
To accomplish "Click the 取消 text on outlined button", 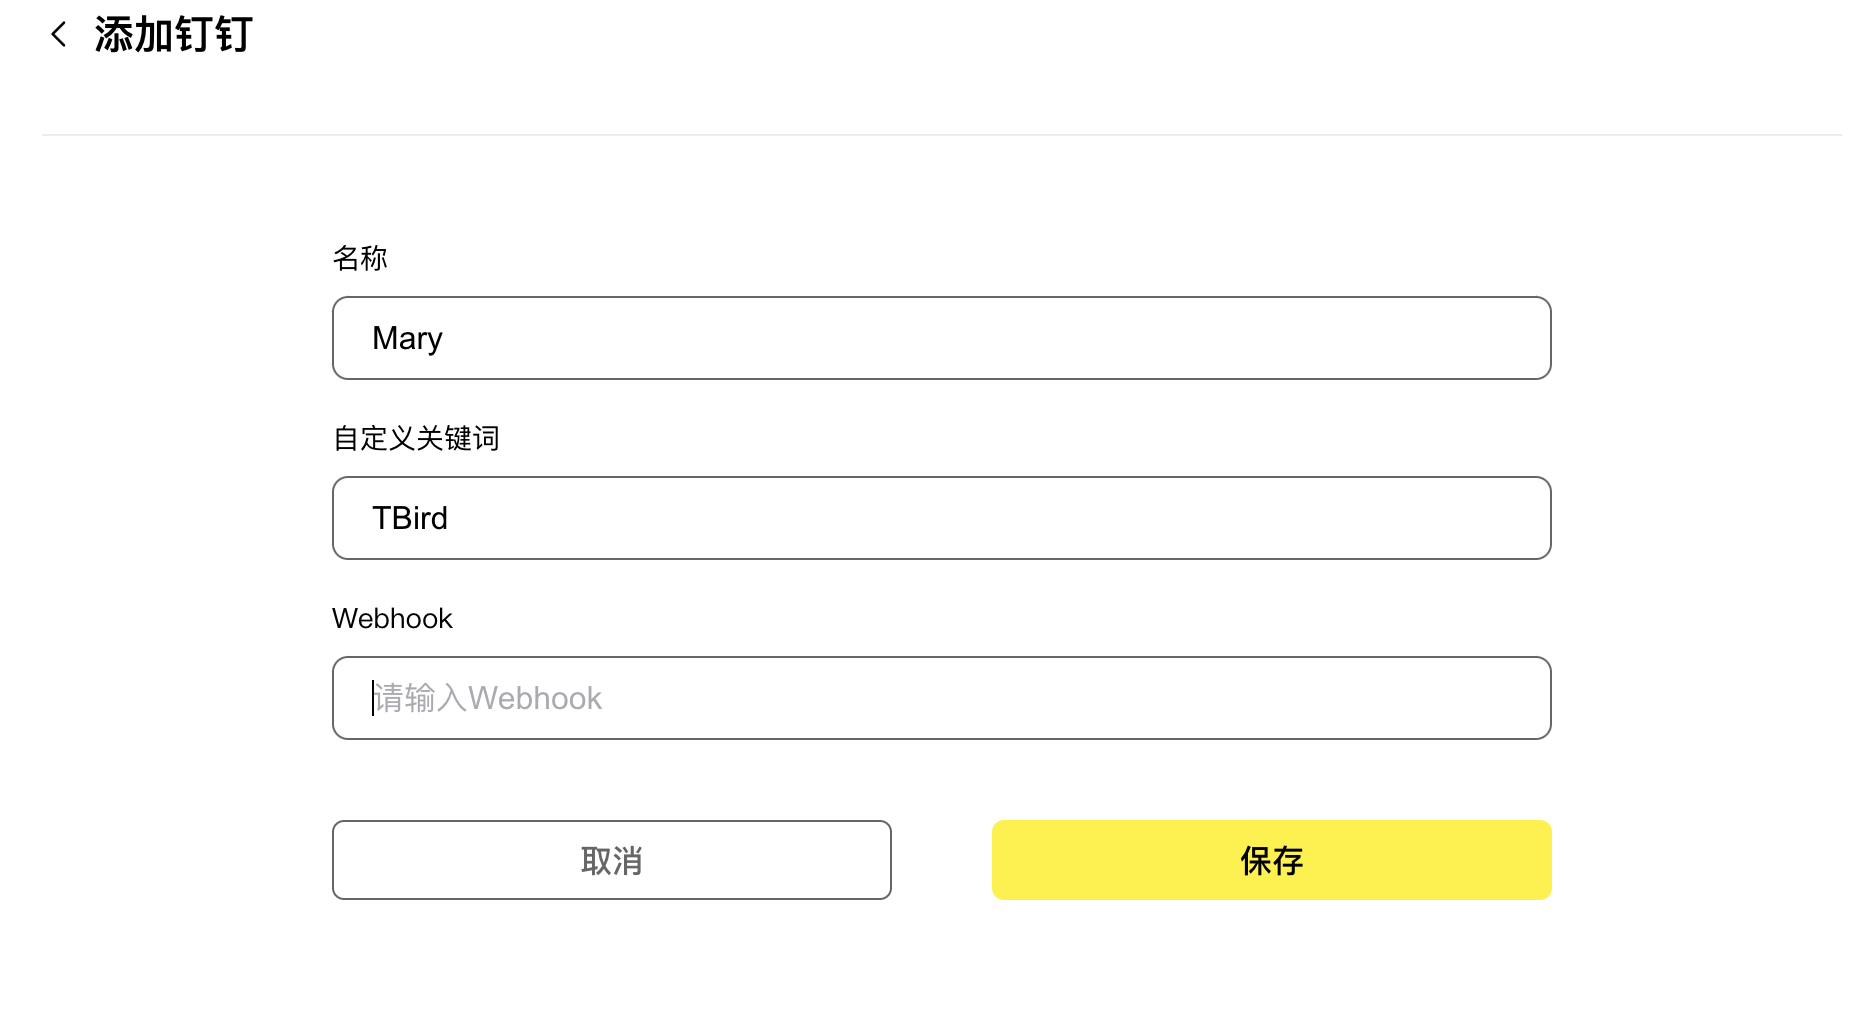I will click(x=611, y=861).
